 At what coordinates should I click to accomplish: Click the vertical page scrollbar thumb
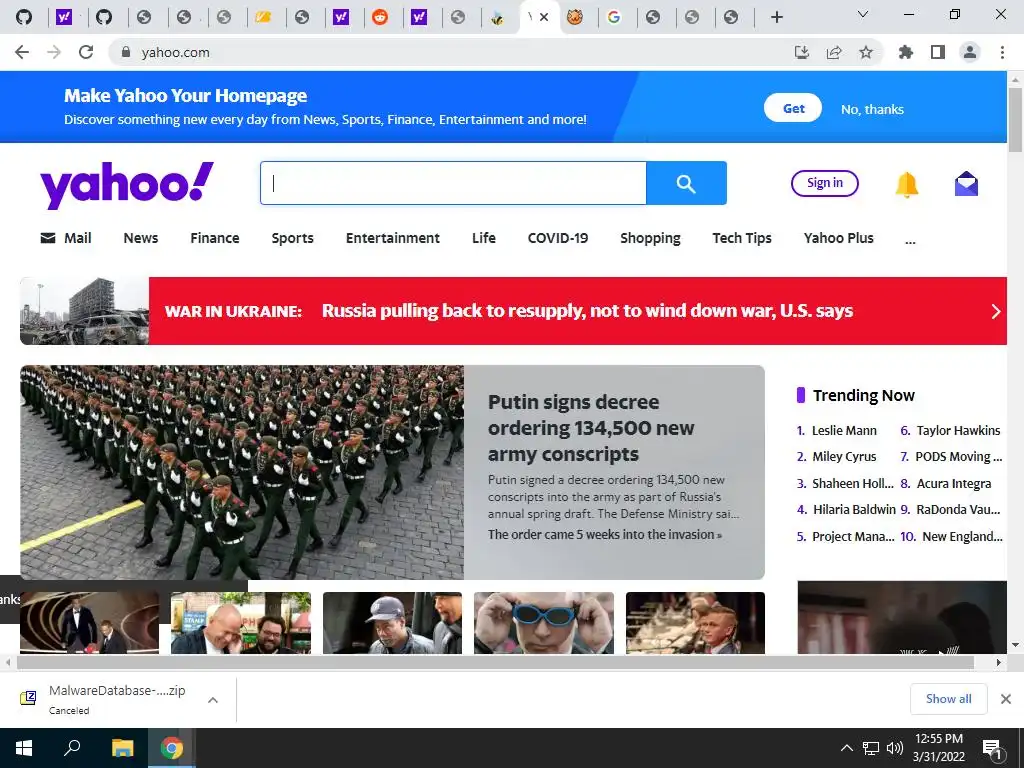1015,119
